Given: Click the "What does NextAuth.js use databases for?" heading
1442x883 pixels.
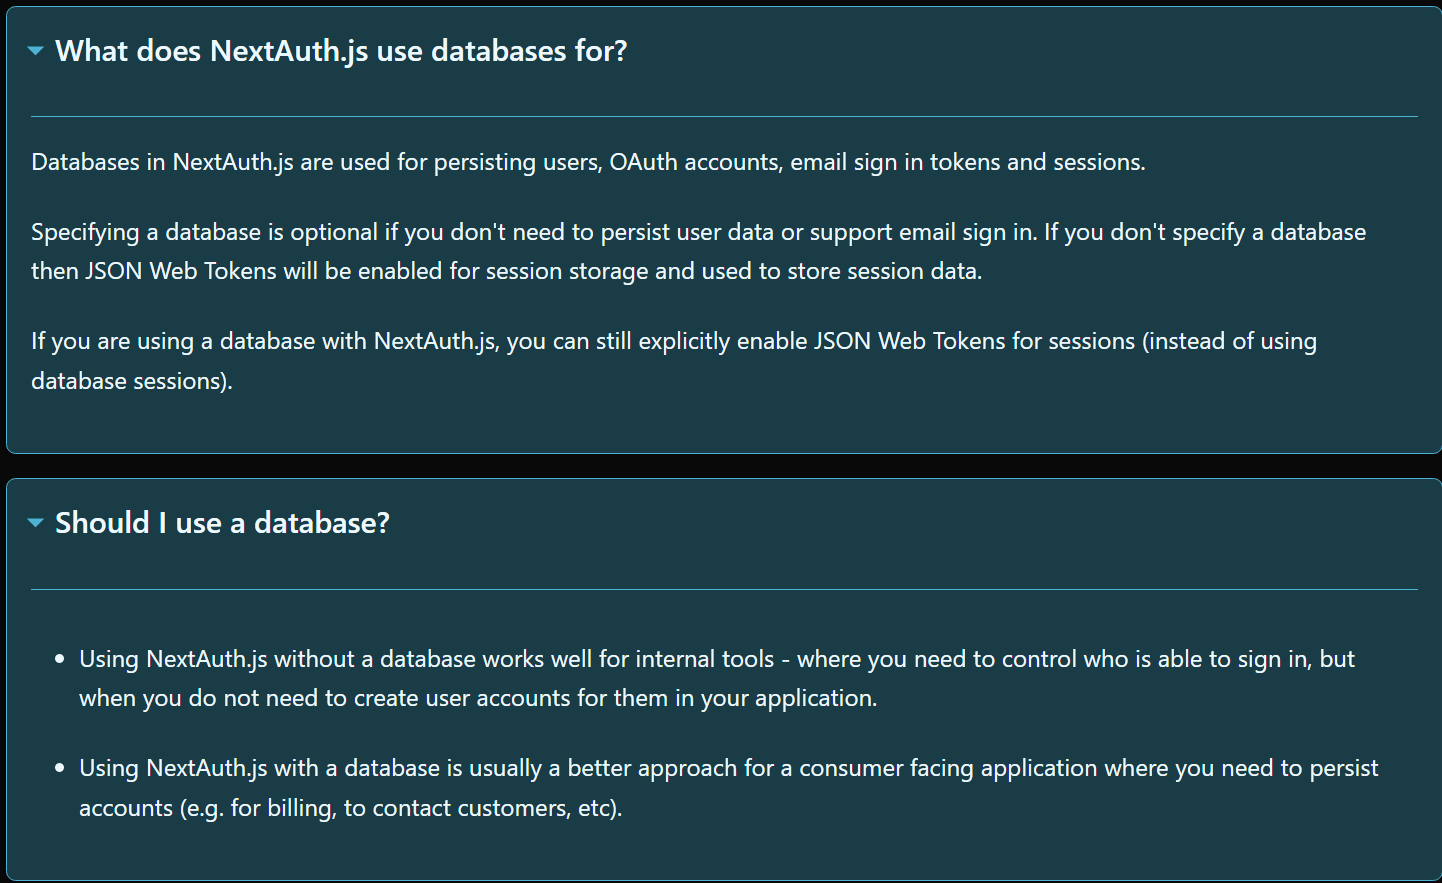Looking at the screenshot, I should pos(341,51).
